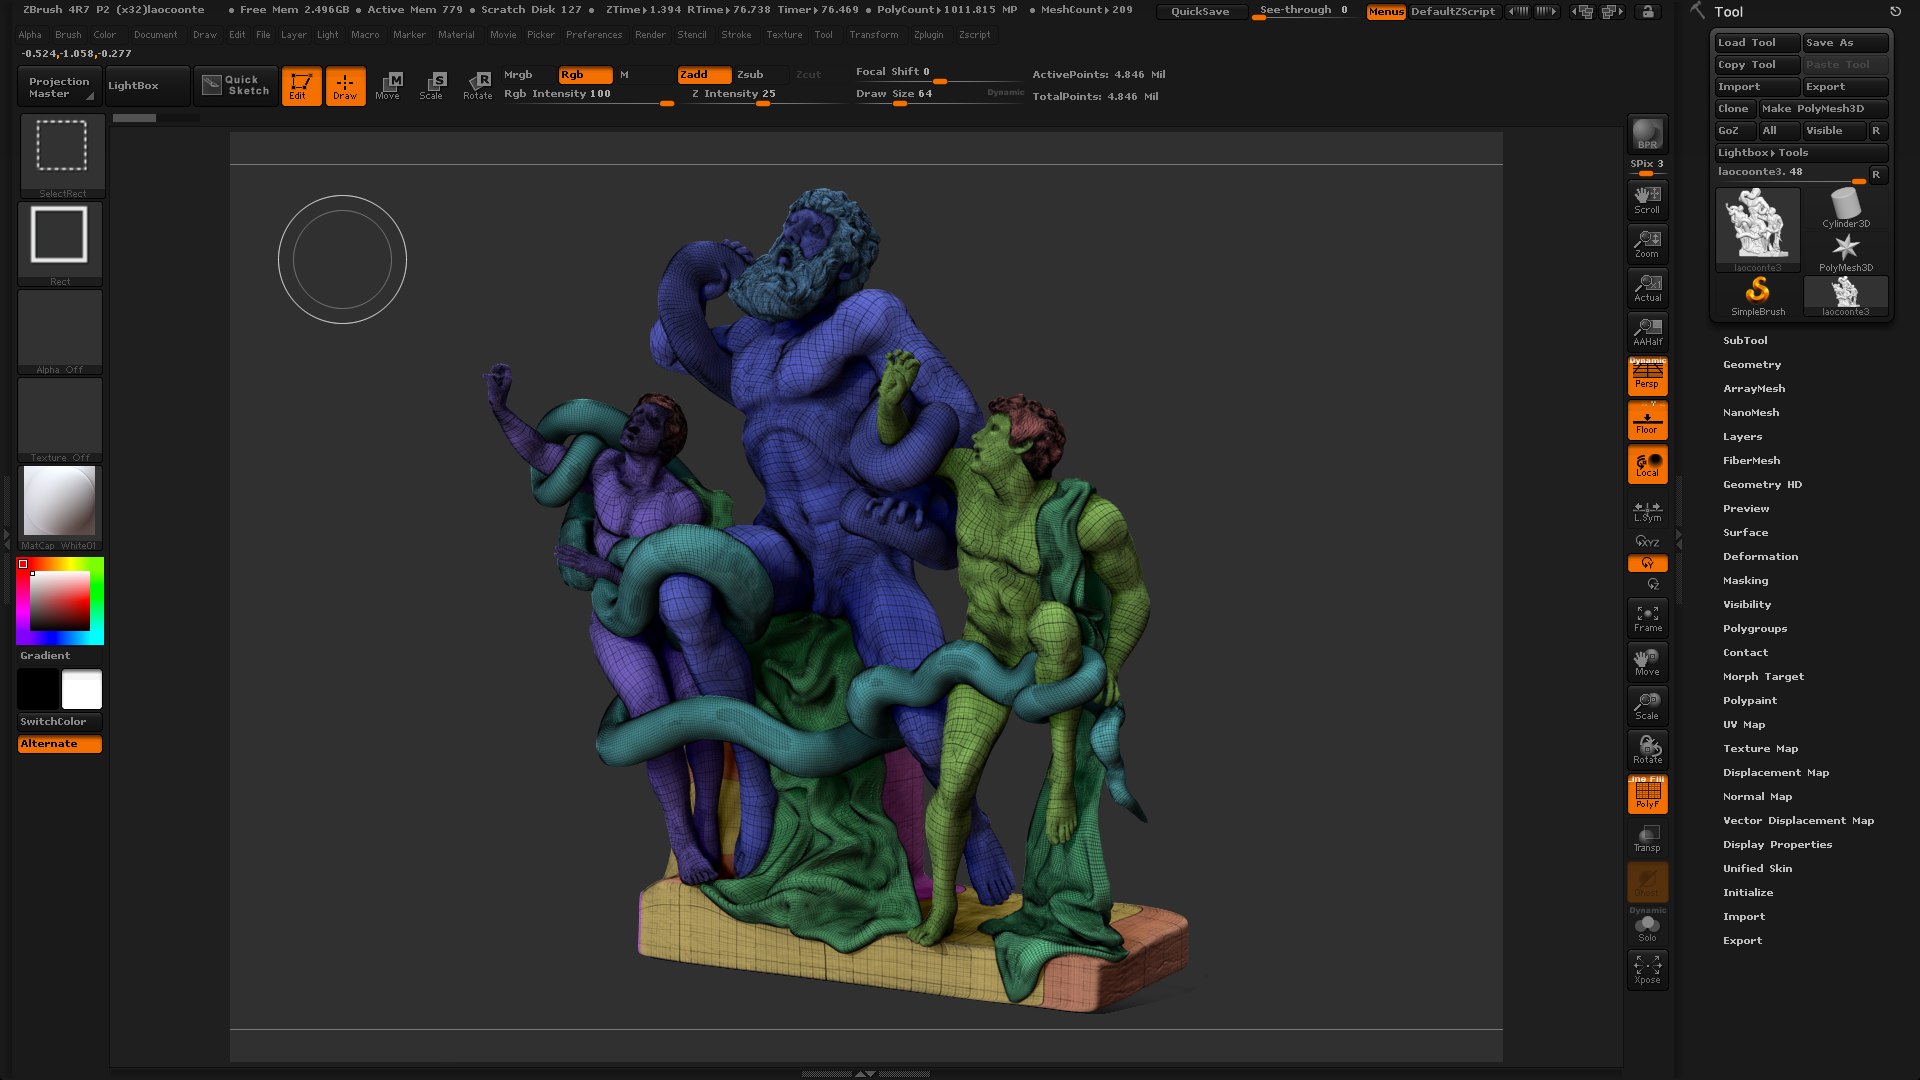Viewport: 1920px width, 1080px height.
Task: Click the right shelf Scale icon
Action: [1647, 705]
